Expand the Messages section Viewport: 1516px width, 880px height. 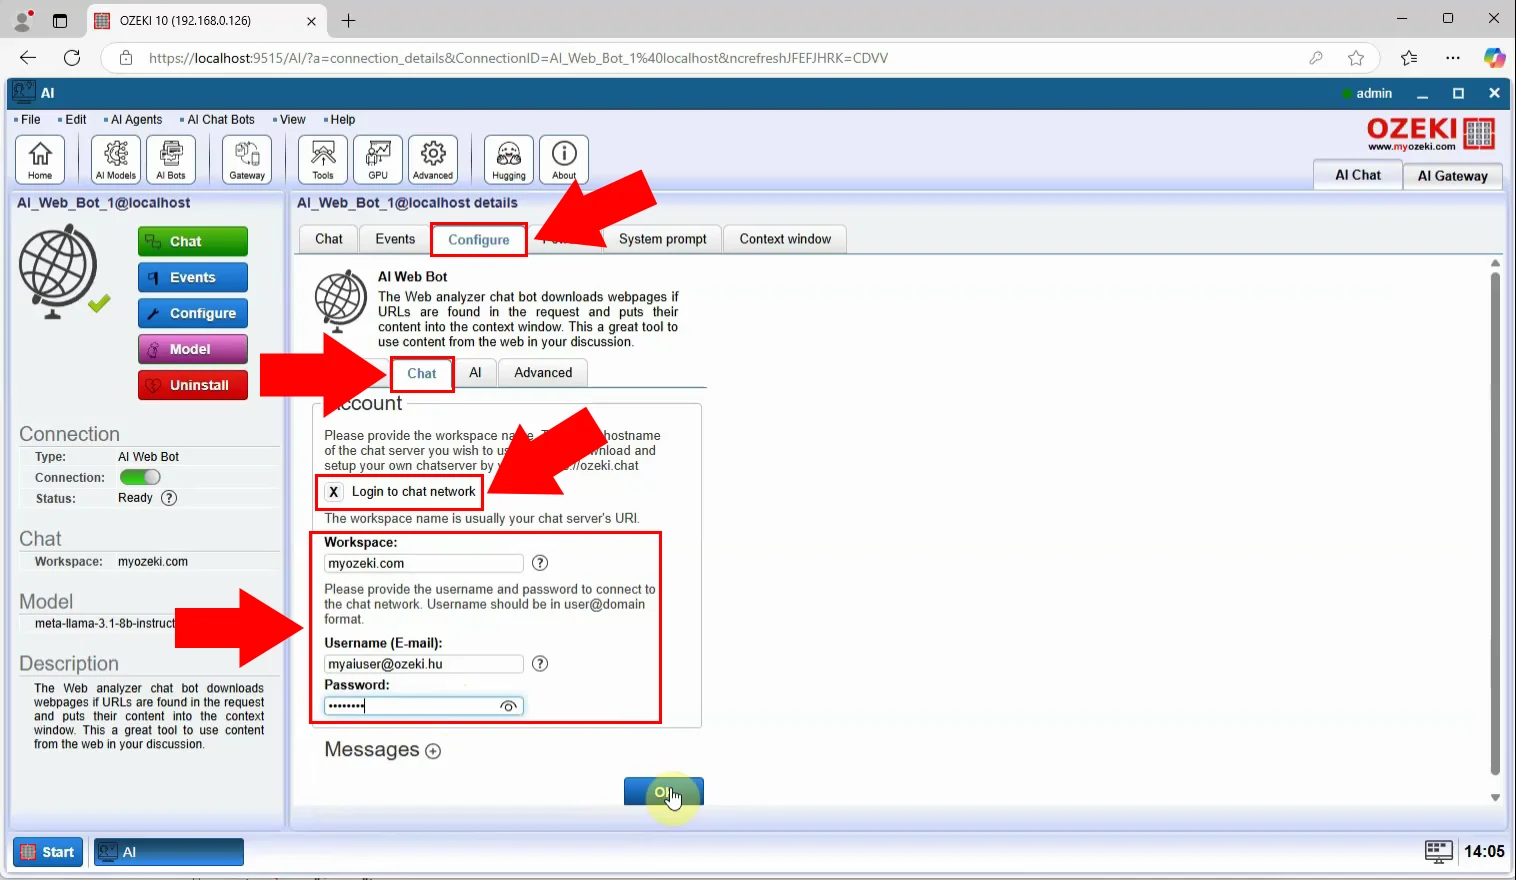[433, 751]
